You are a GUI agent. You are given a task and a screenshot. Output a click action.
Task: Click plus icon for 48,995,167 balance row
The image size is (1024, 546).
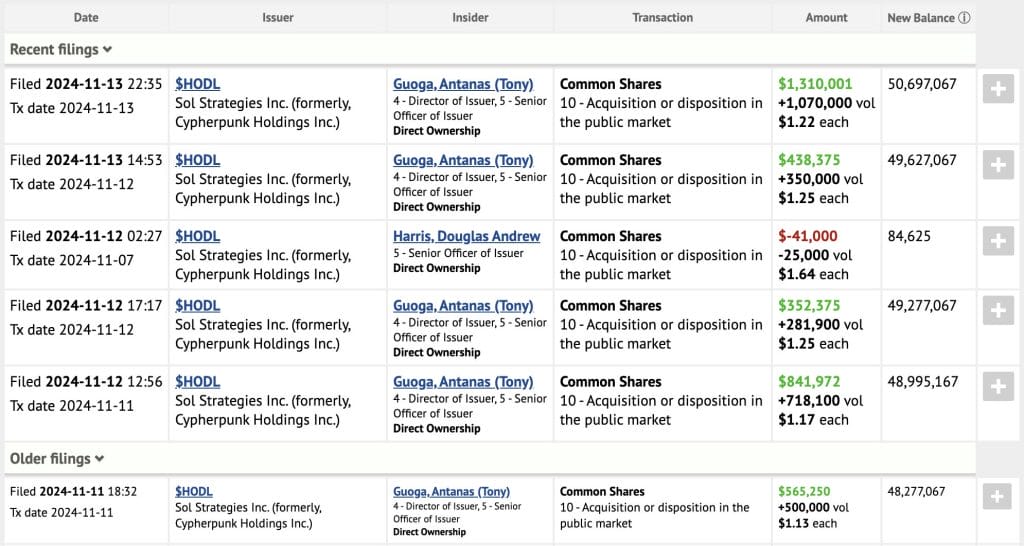(x=998, y=386)
